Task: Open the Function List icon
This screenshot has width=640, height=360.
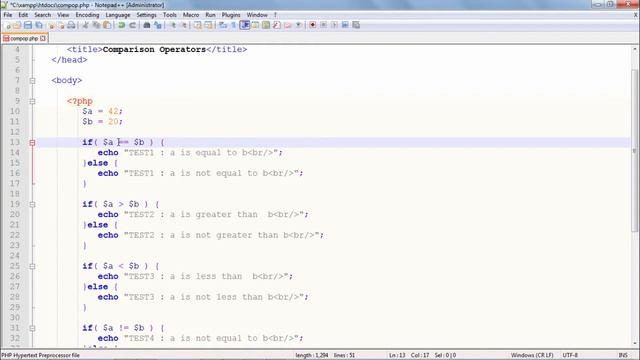Action: coord(277,25)
